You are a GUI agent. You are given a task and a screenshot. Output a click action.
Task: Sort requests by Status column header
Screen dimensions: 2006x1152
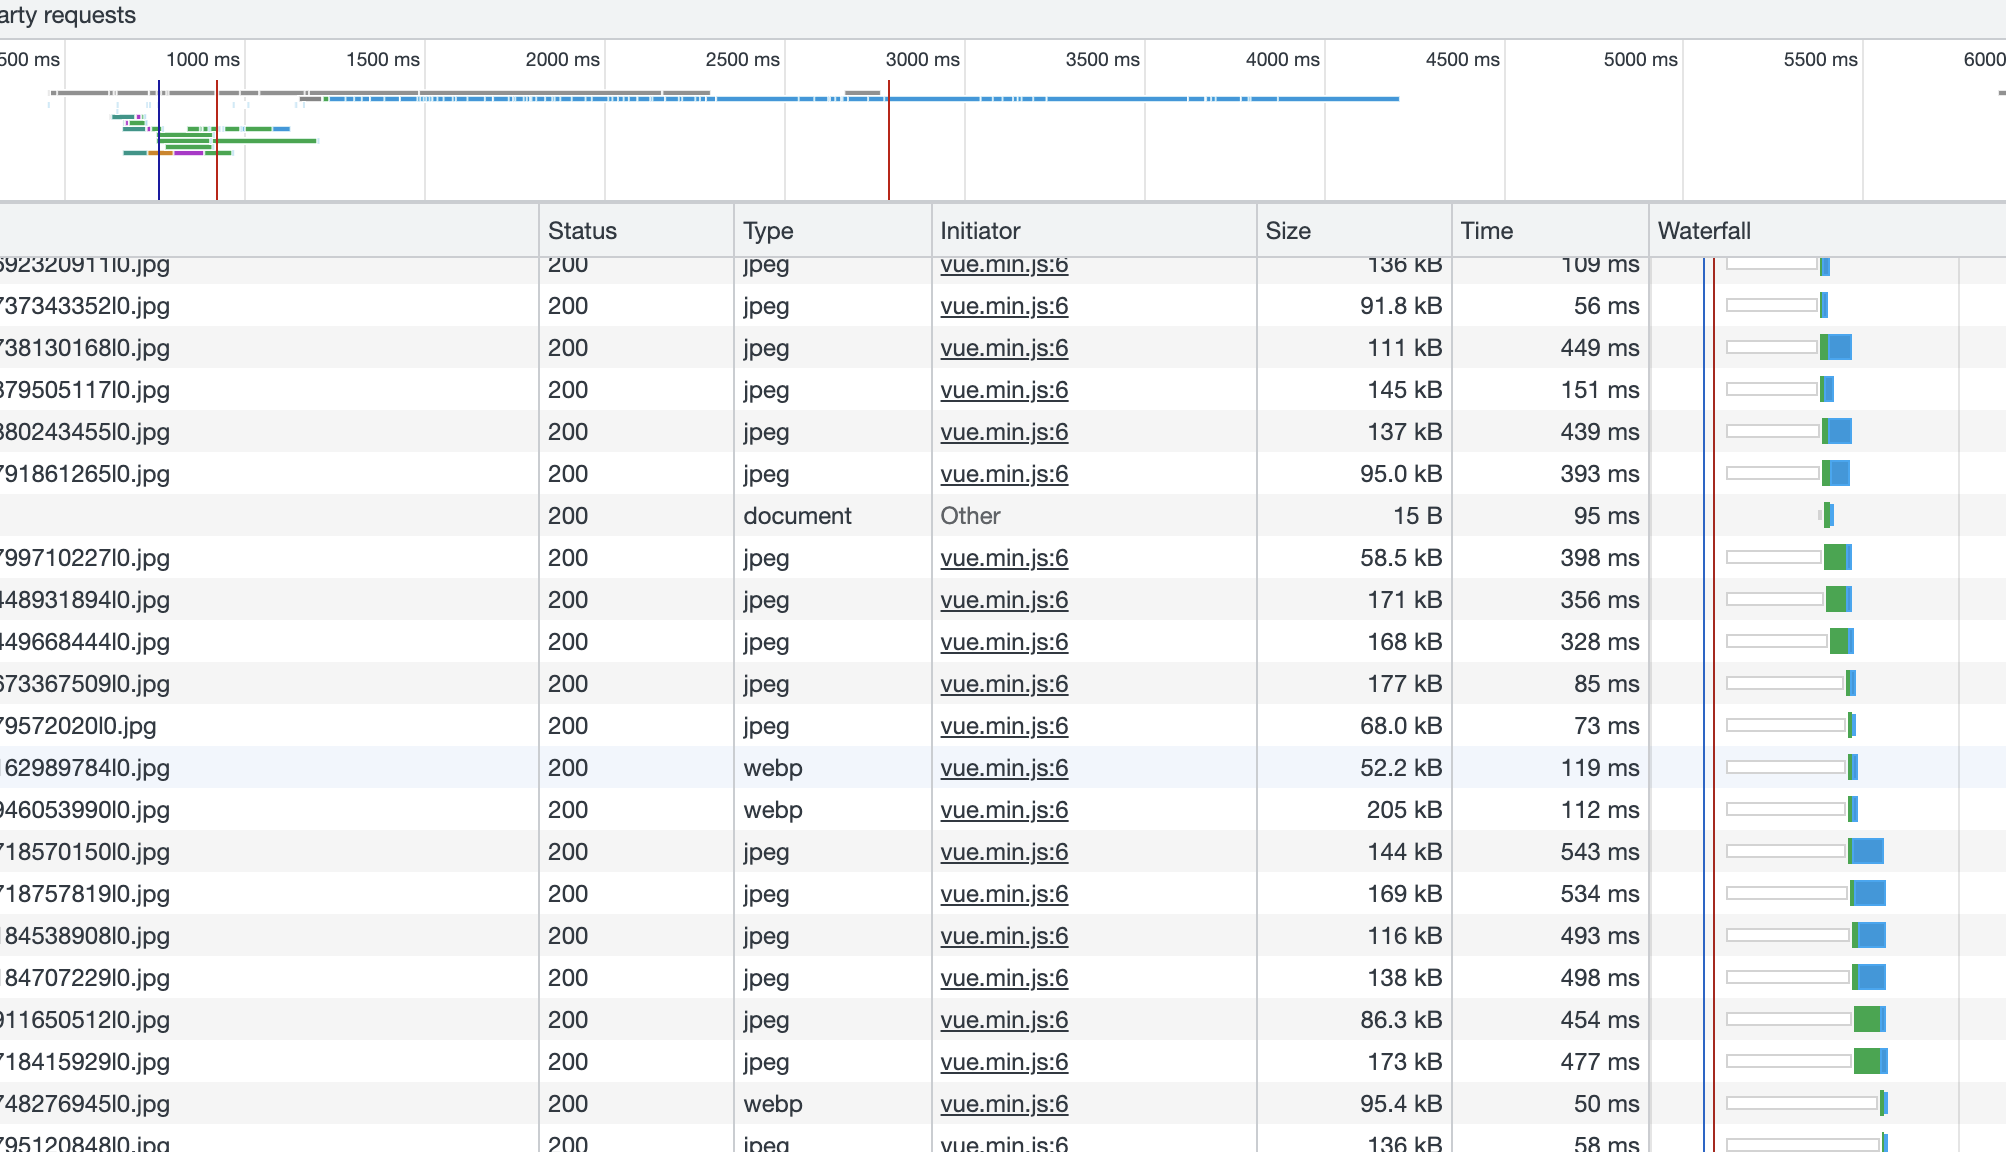point(582,231)
